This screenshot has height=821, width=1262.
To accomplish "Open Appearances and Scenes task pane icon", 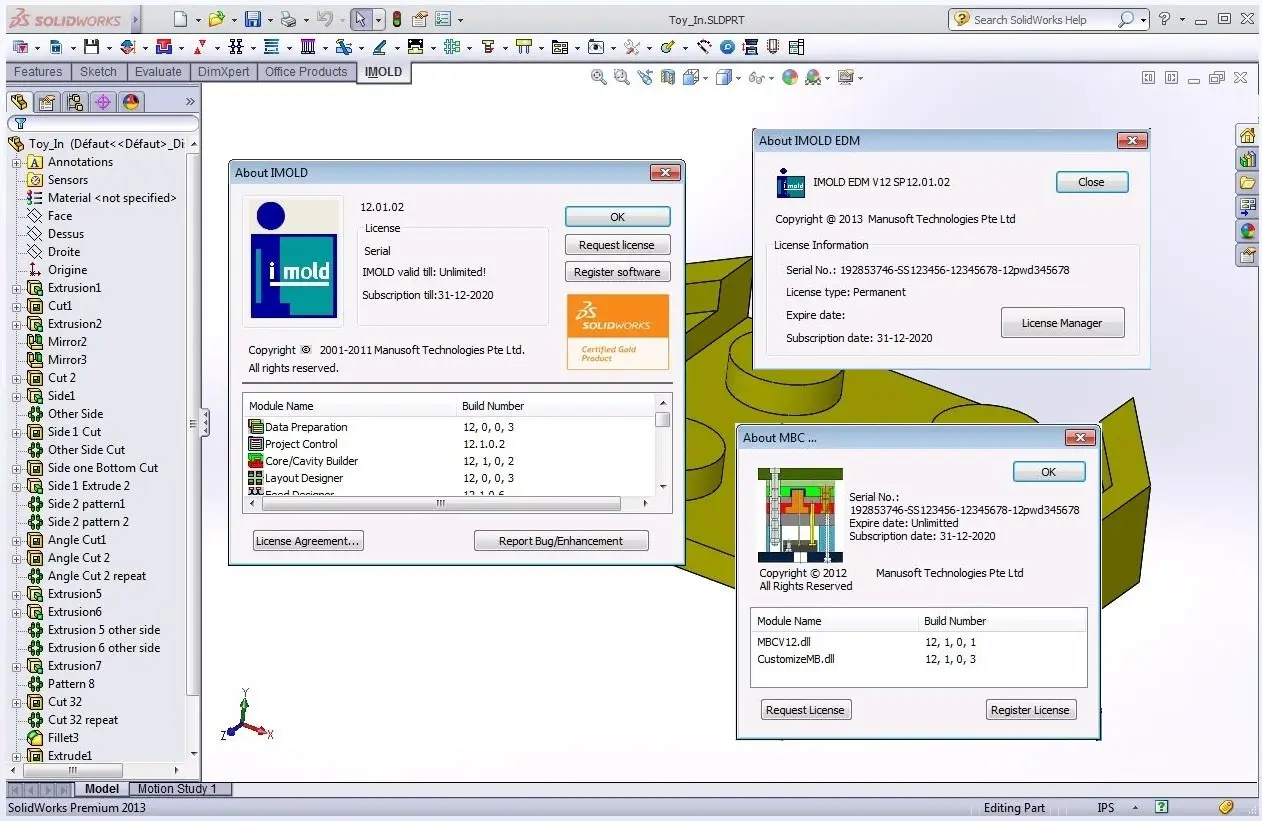I will [1247, 231].
